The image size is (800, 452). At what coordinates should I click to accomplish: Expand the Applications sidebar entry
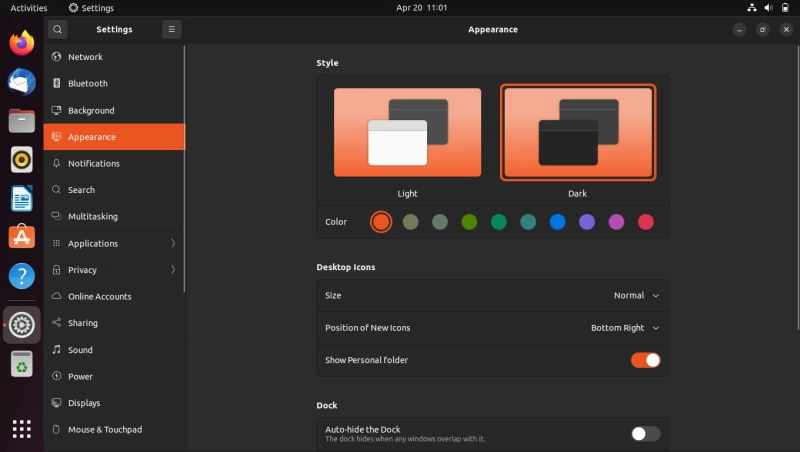(x=114, y=243)
